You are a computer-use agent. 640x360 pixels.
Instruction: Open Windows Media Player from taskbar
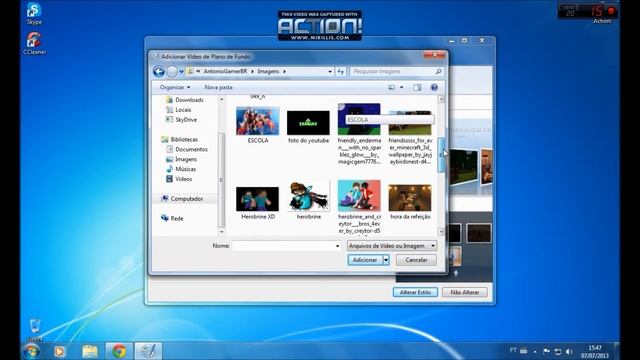[x=60, y=351]
